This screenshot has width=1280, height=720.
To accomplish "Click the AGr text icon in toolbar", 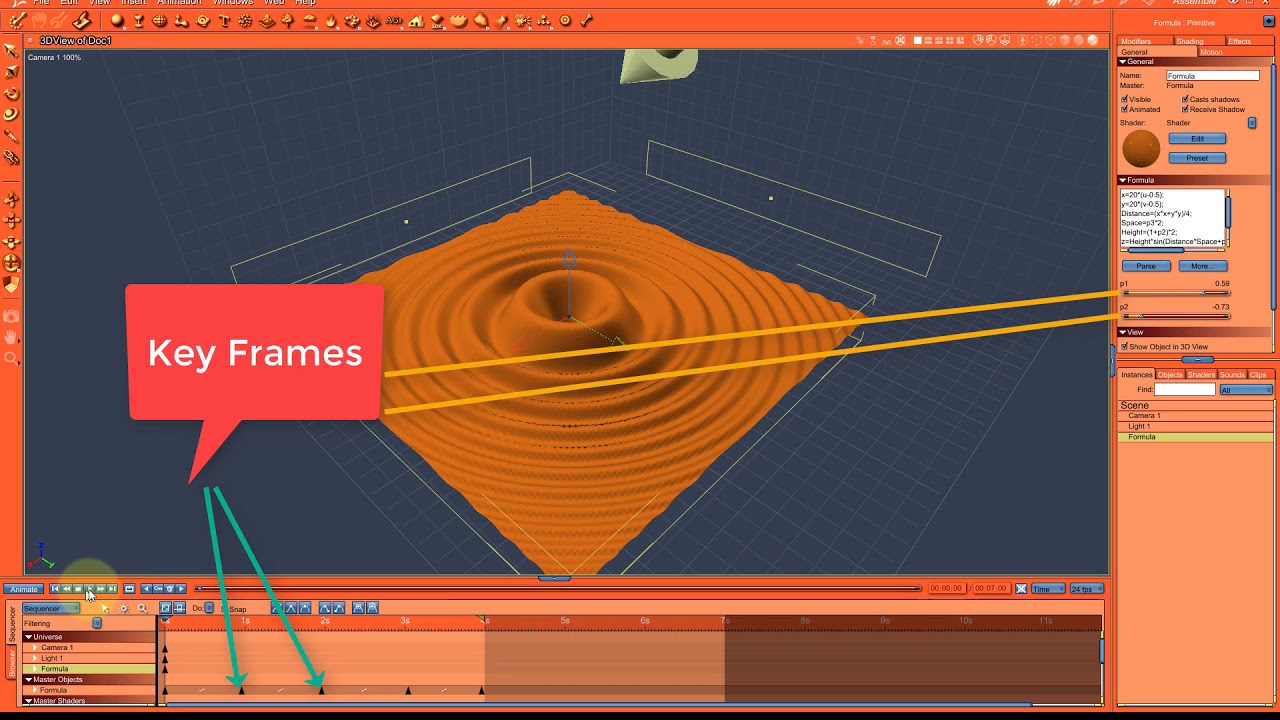I will click(x=394, y=20).
